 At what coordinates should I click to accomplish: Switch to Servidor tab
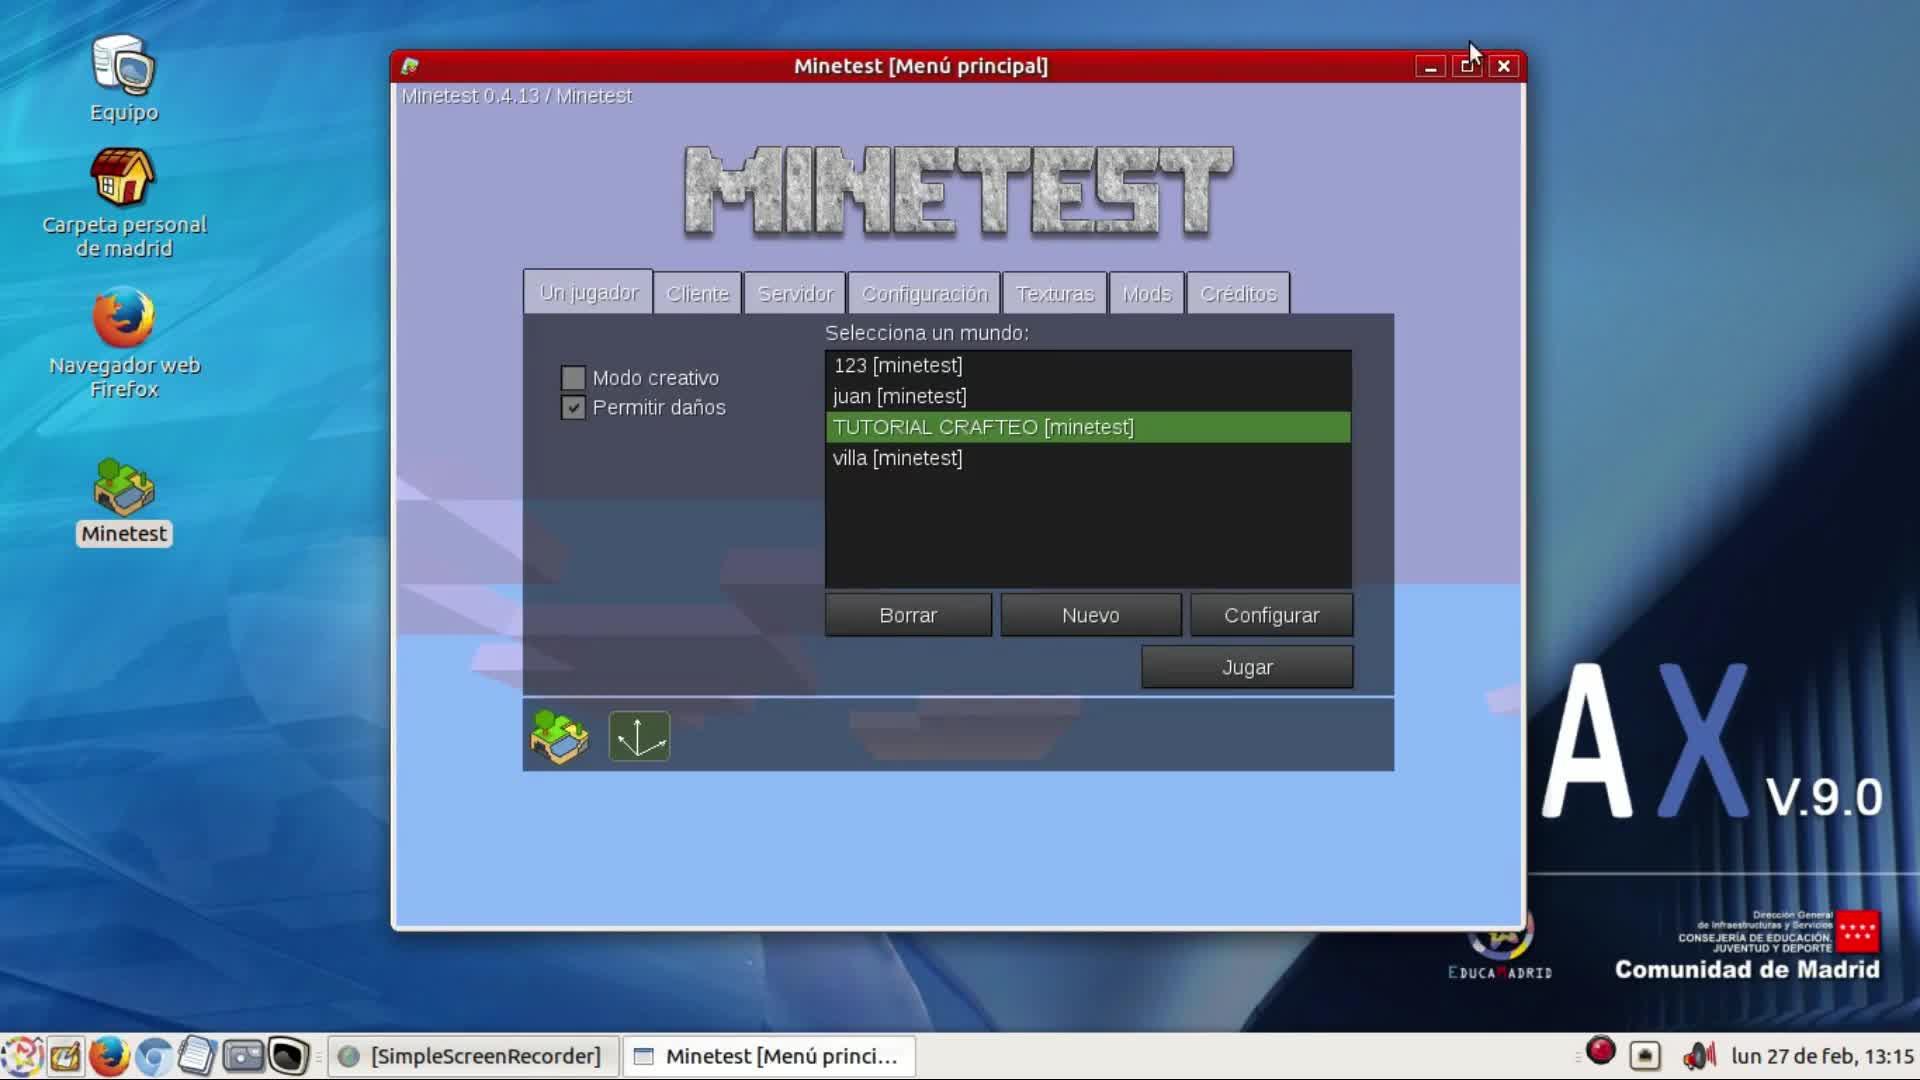(795, 294)
